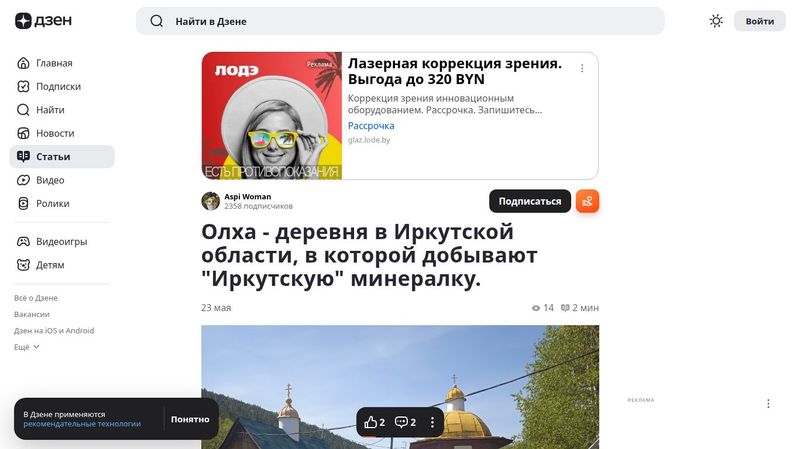Click the search magnifier icon in search bar
The width and height of the screenshot is (800, 449).
point(157,21)
